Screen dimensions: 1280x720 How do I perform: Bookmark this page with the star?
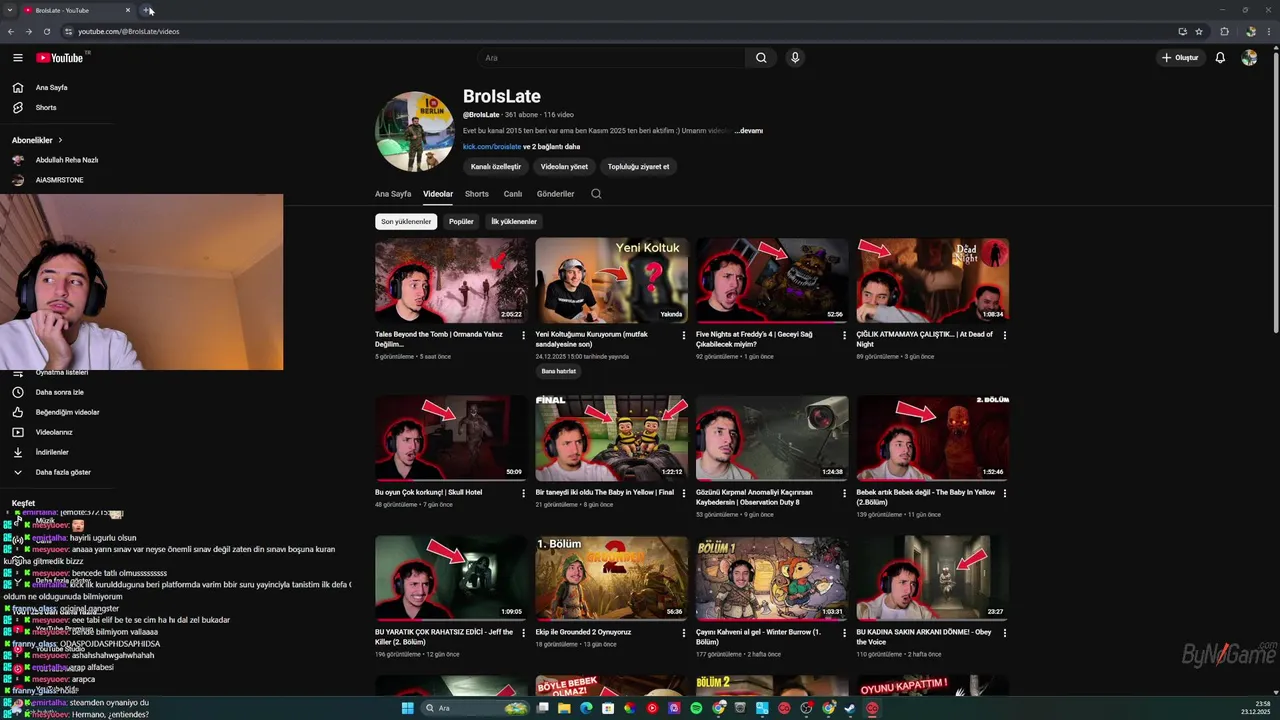(x=1199, y=31)
